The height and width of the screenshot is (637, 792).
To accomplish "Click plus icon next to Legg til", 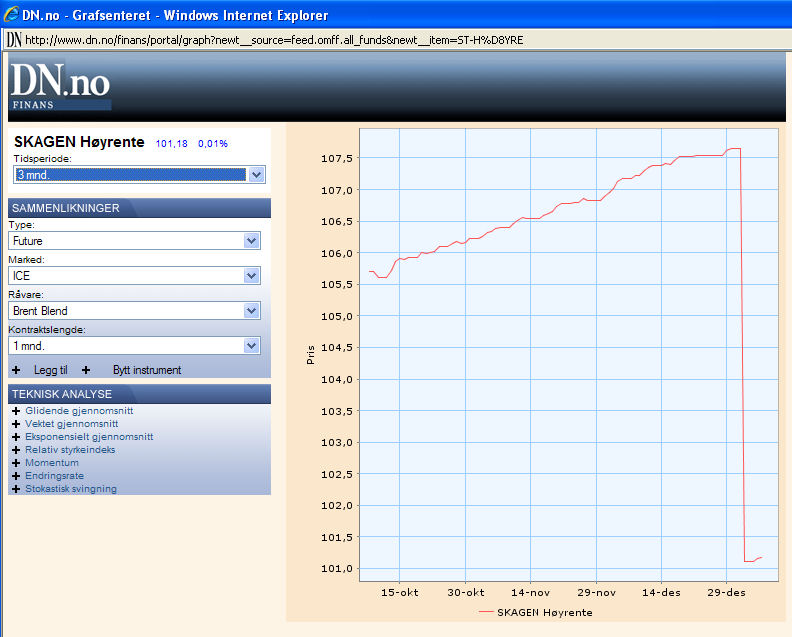I will pyautogui.click(x=16, y=370).
